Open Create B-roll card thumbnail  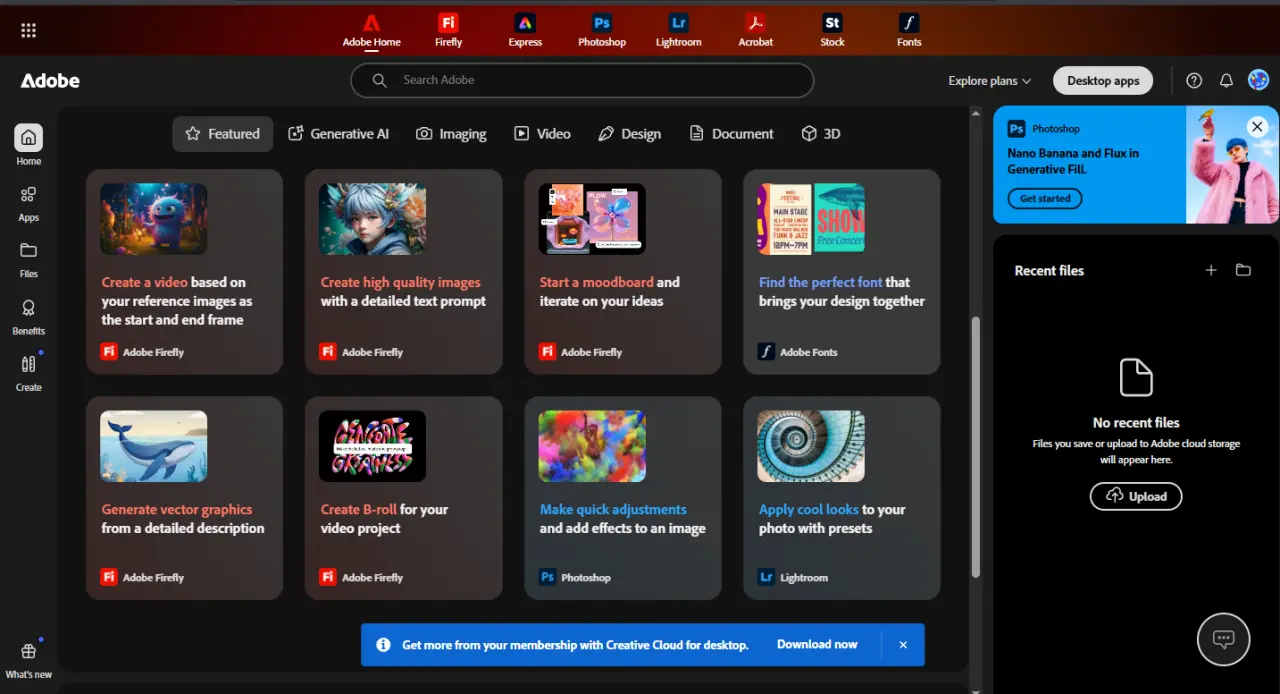coord(372,446)
